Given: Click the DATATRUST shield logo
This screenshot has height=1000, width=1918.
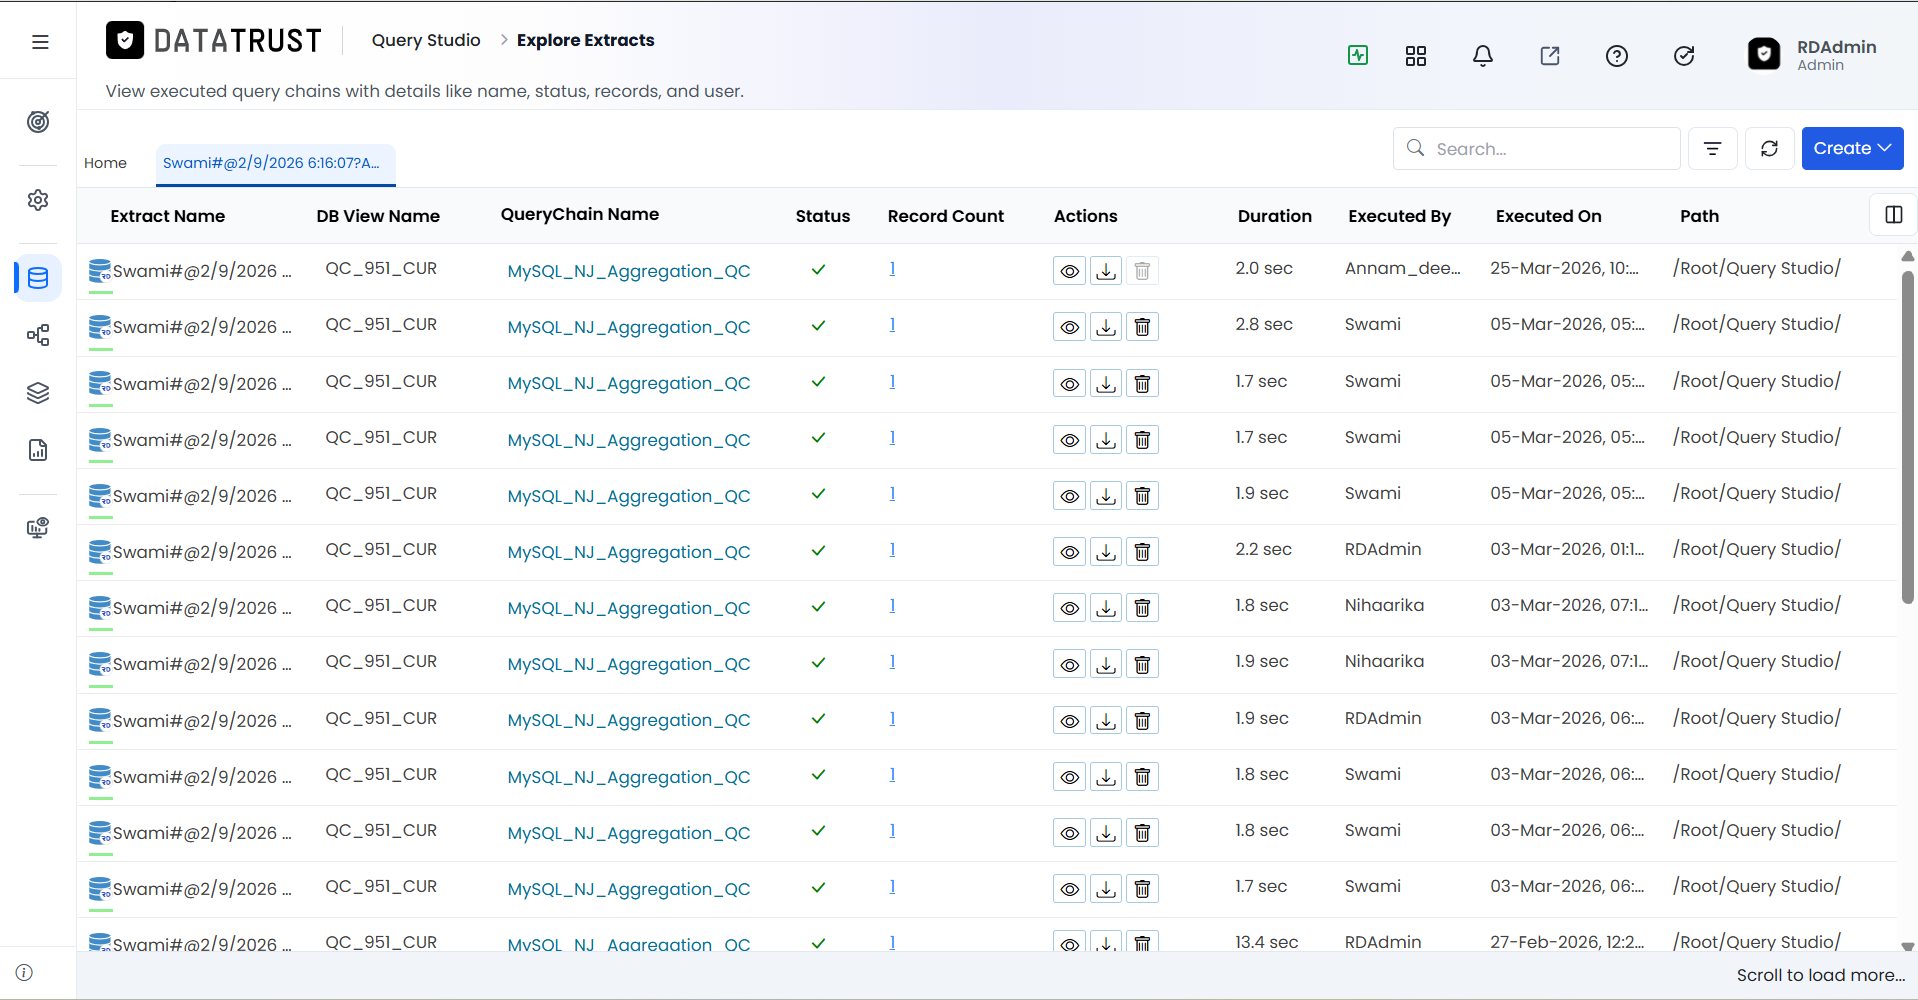Looking at the screenshot, I should 125,40.
